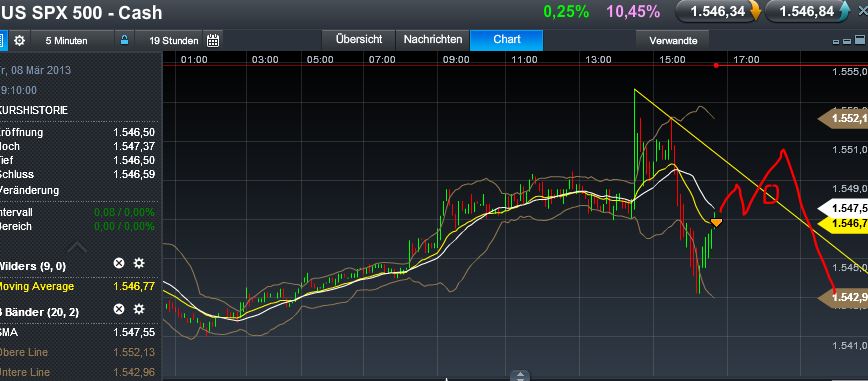Image resolution: width=868 pixels, height=381 pixels.
Task: Click the Hoch value 1.547,37
Action: pyautogui.click(x=134, y=146)
